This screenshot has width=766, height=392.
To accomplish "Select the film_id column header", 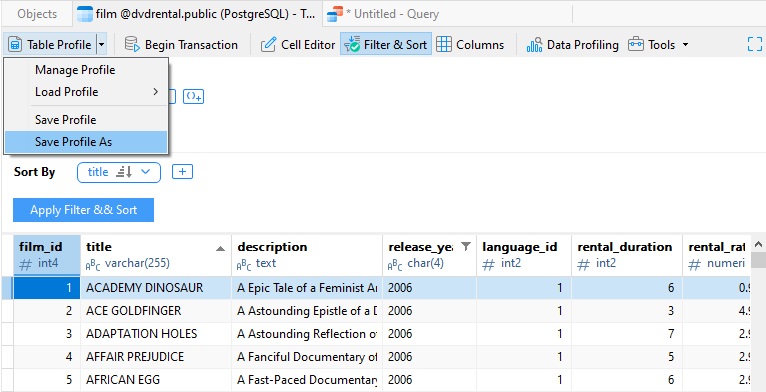I will (47, 255).
